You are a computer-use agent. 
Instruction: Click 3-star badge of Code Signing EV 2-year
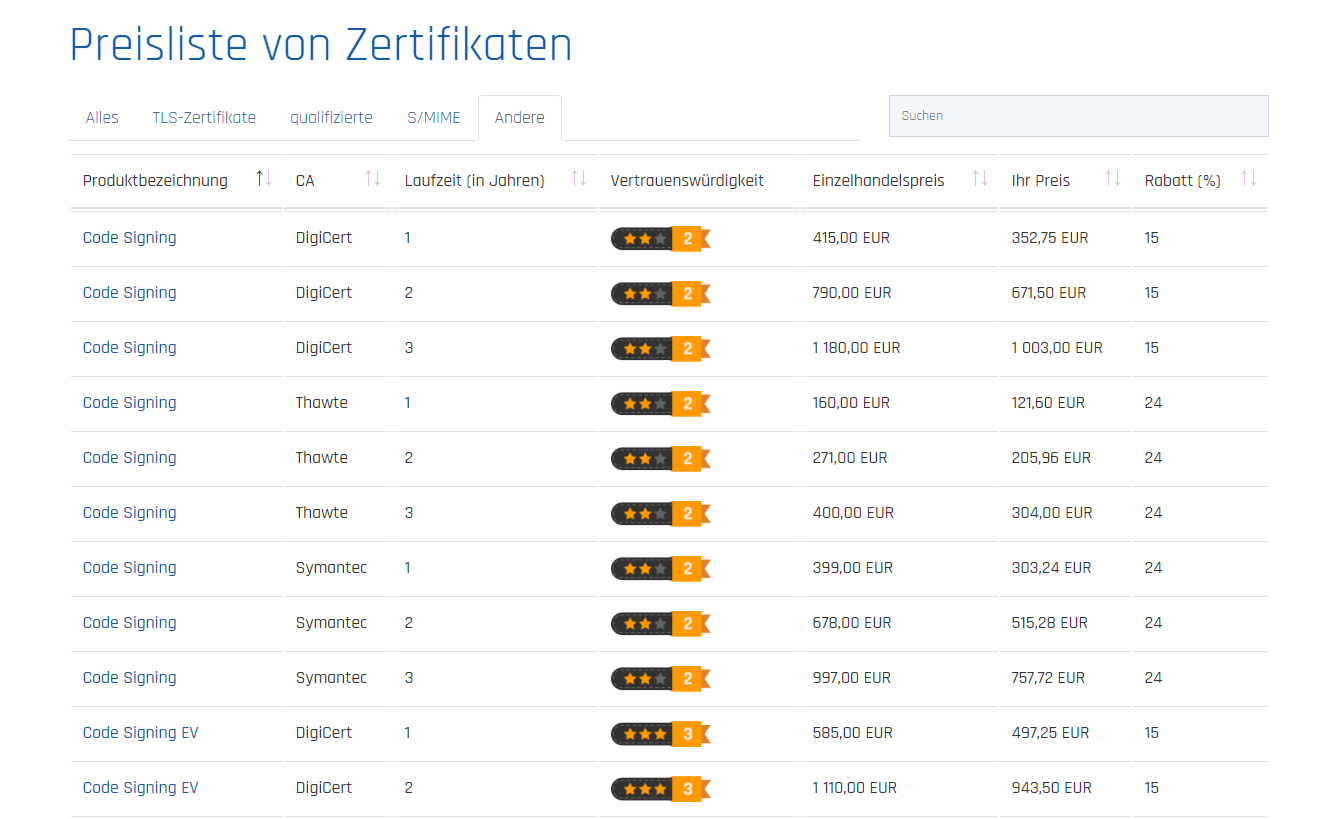(x=661, y=789)
